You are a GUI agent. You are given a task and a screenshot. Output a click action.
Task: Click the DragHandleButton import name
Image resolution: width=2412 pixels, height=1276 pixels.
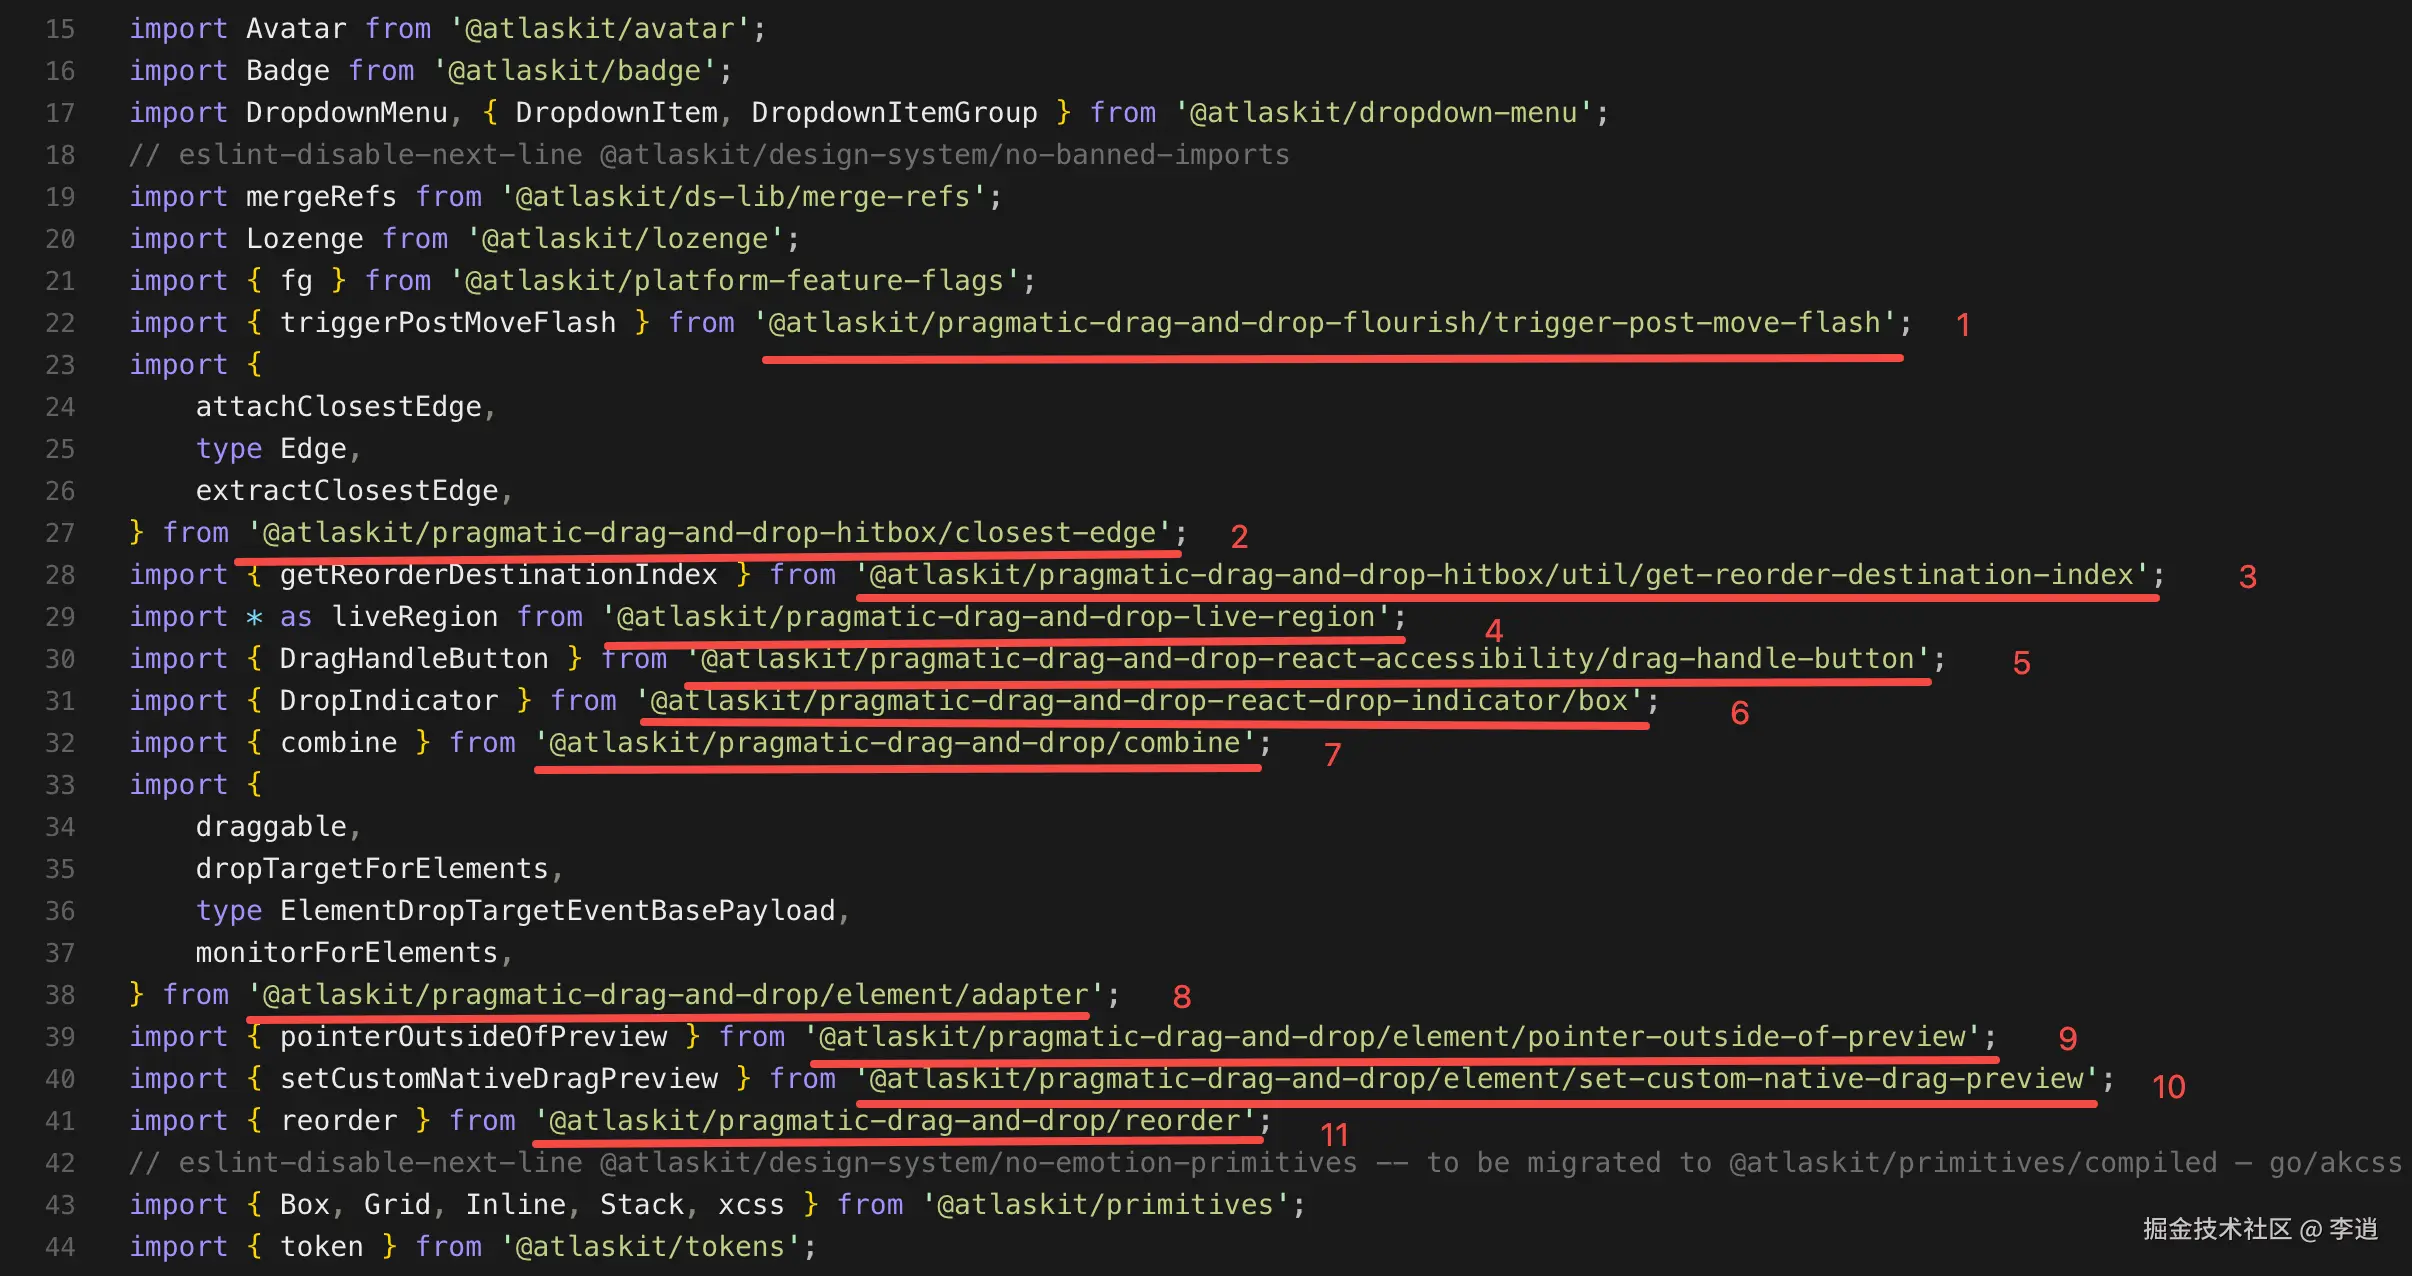(x=413, y=659)
